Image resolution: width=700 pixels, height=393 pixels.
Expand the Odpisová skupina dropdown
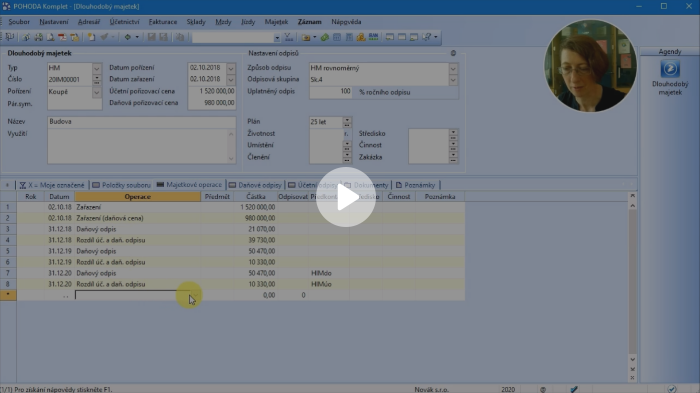pyautogui.click(x=453, y=80)
